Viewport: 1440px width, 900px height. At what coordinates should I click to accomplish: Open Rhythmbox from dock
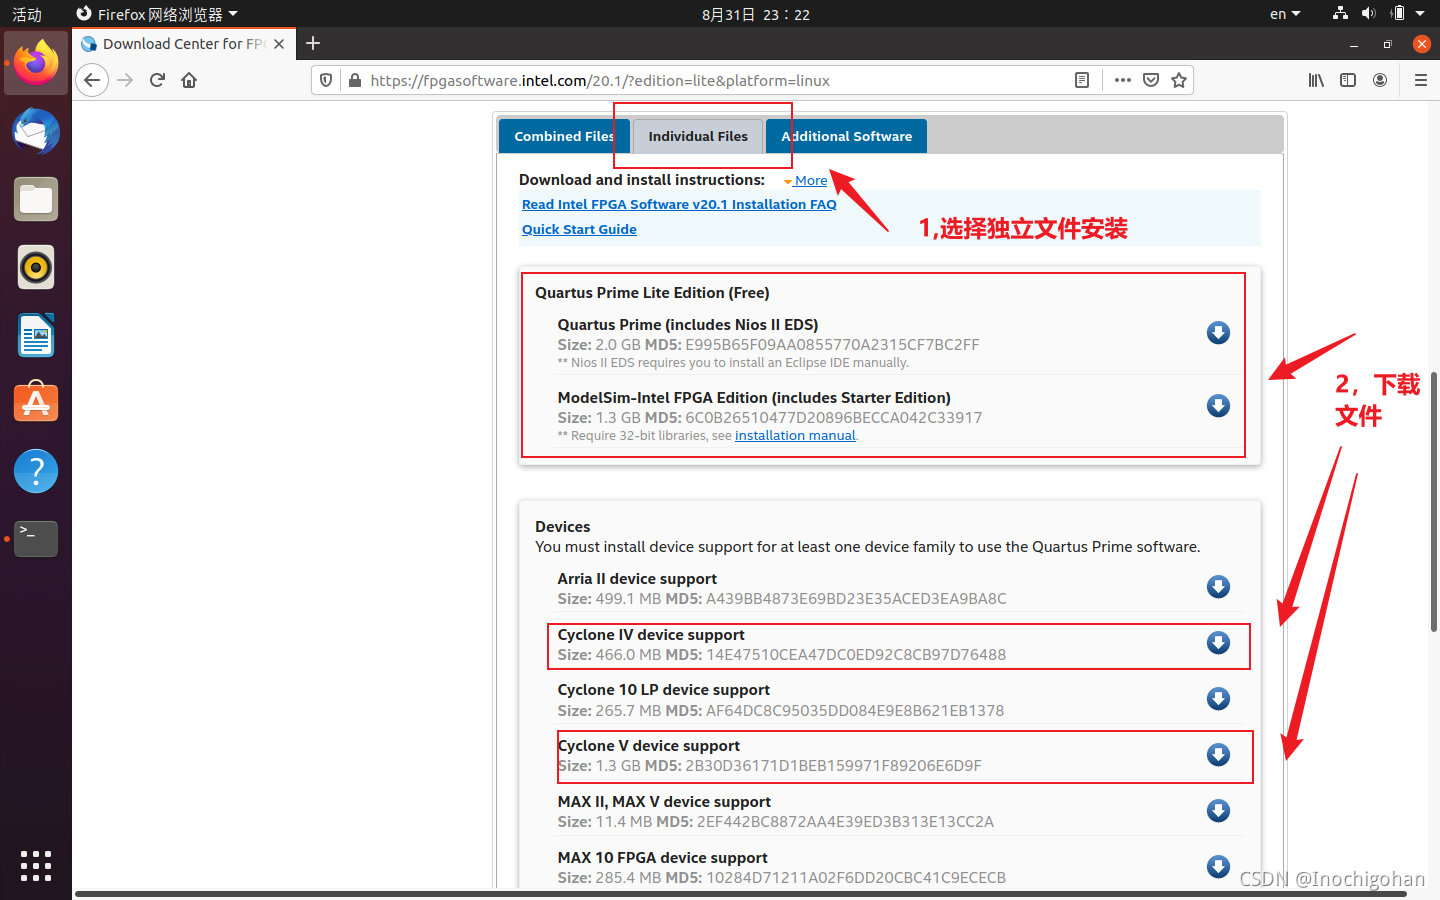(x=36, y=267)
